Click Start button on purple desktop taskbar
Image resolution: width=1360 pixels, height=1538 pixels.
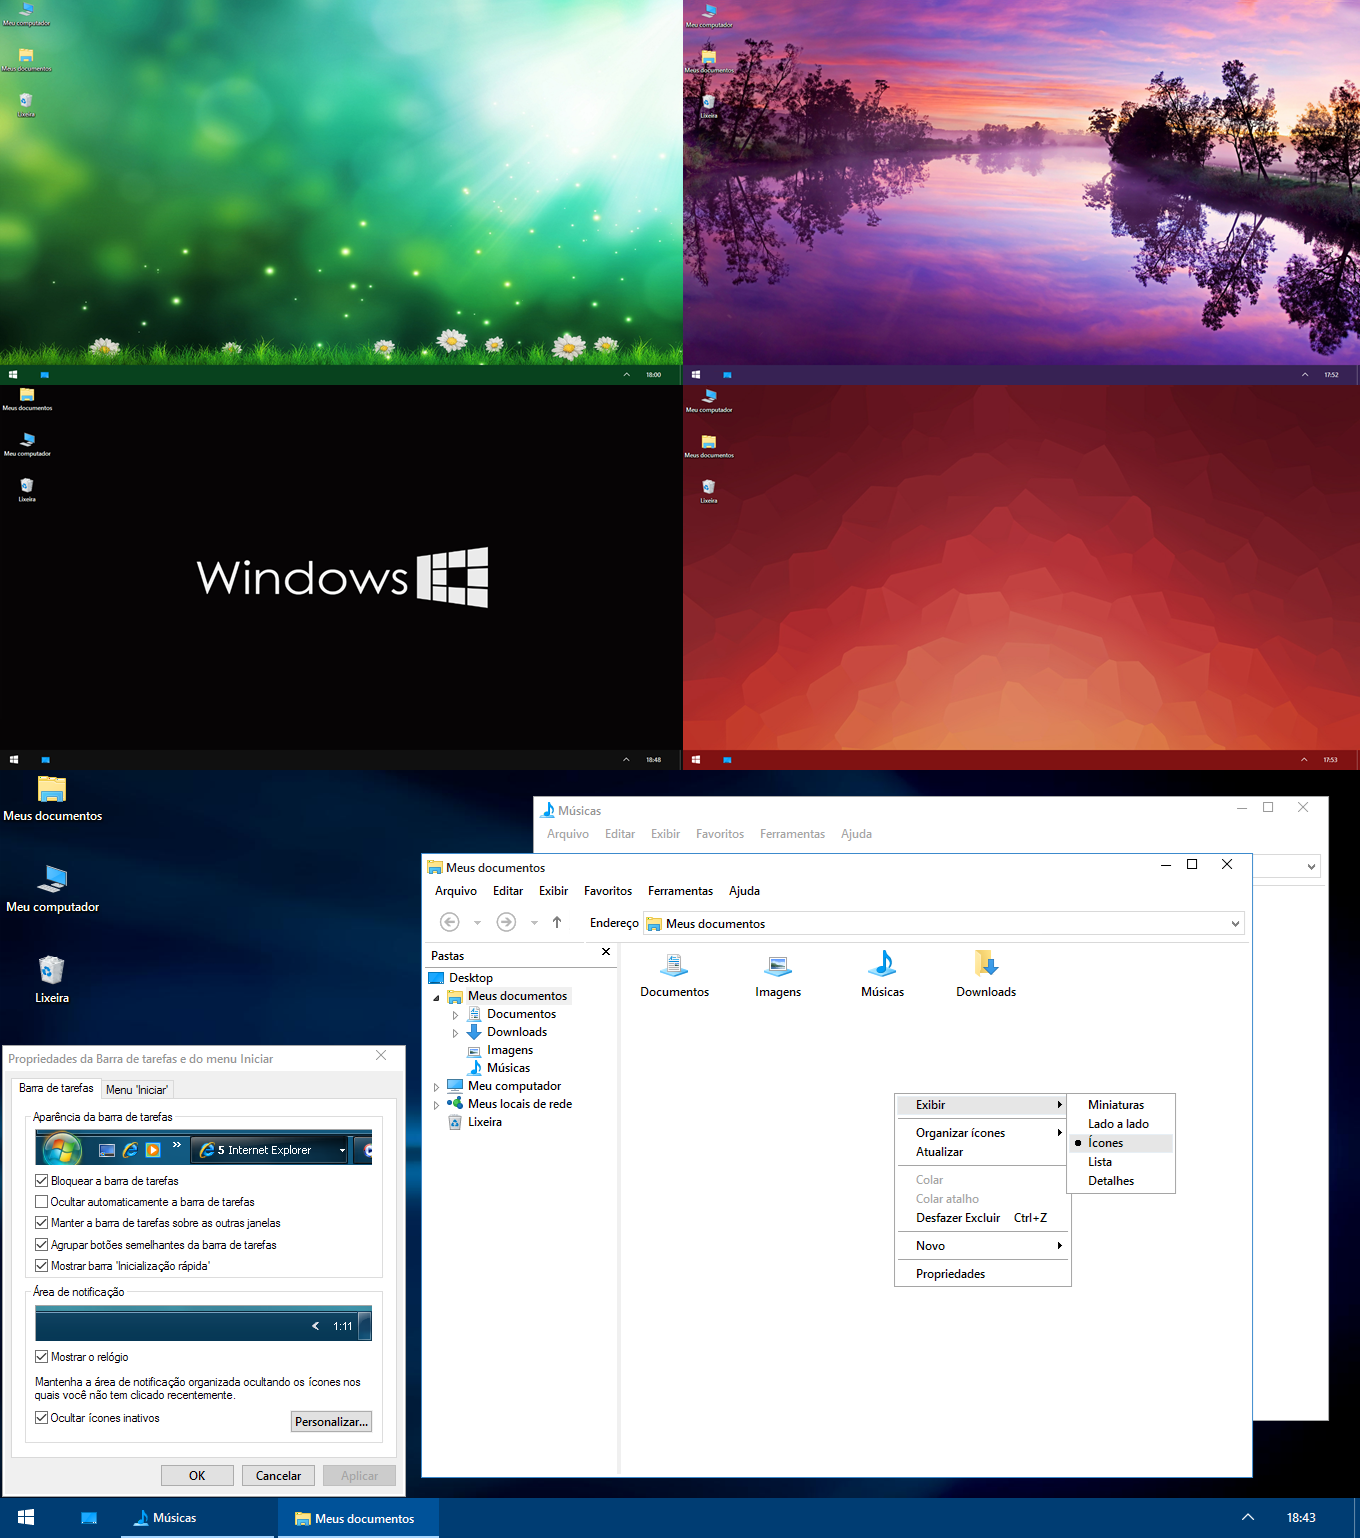[x=696, y=375]
